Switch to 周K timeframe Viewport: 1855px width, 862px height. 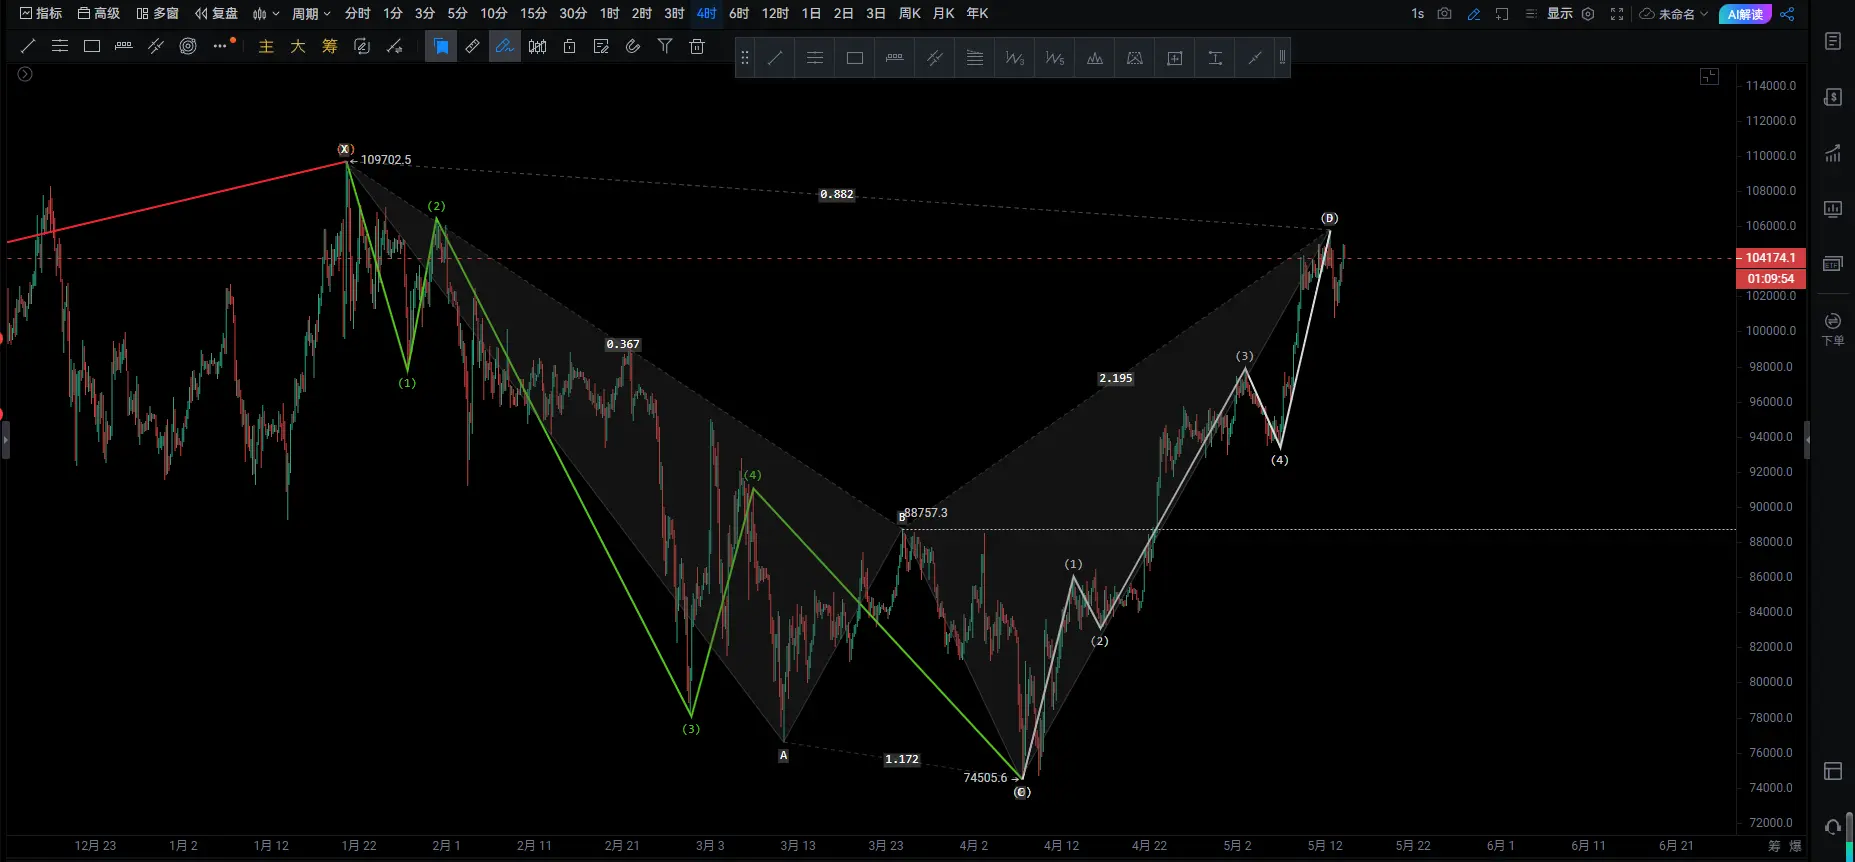tap(910, 13)
